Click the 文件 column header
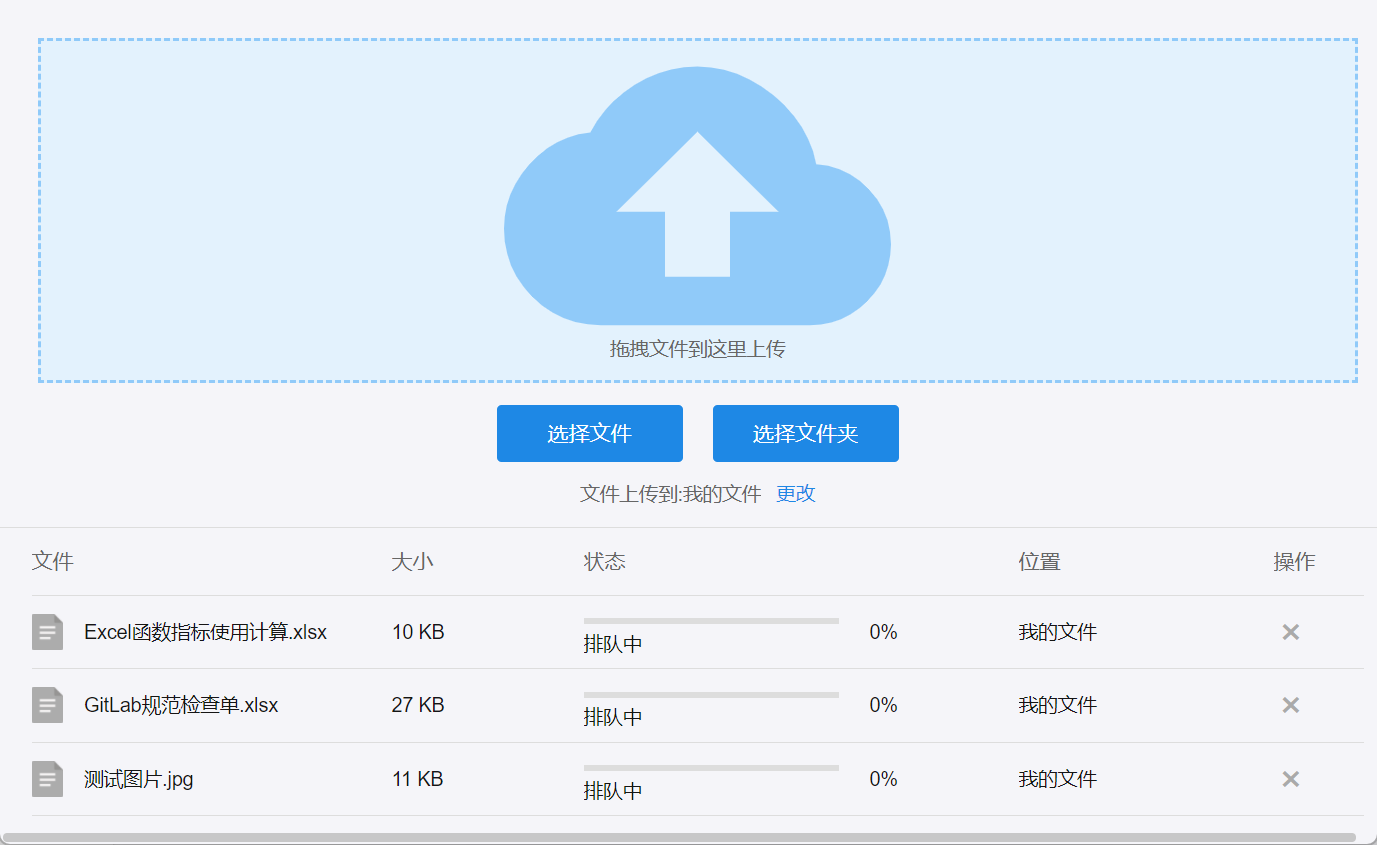Image resolution: width=1377 pixels, height=845 pixels. click(53, 562)
